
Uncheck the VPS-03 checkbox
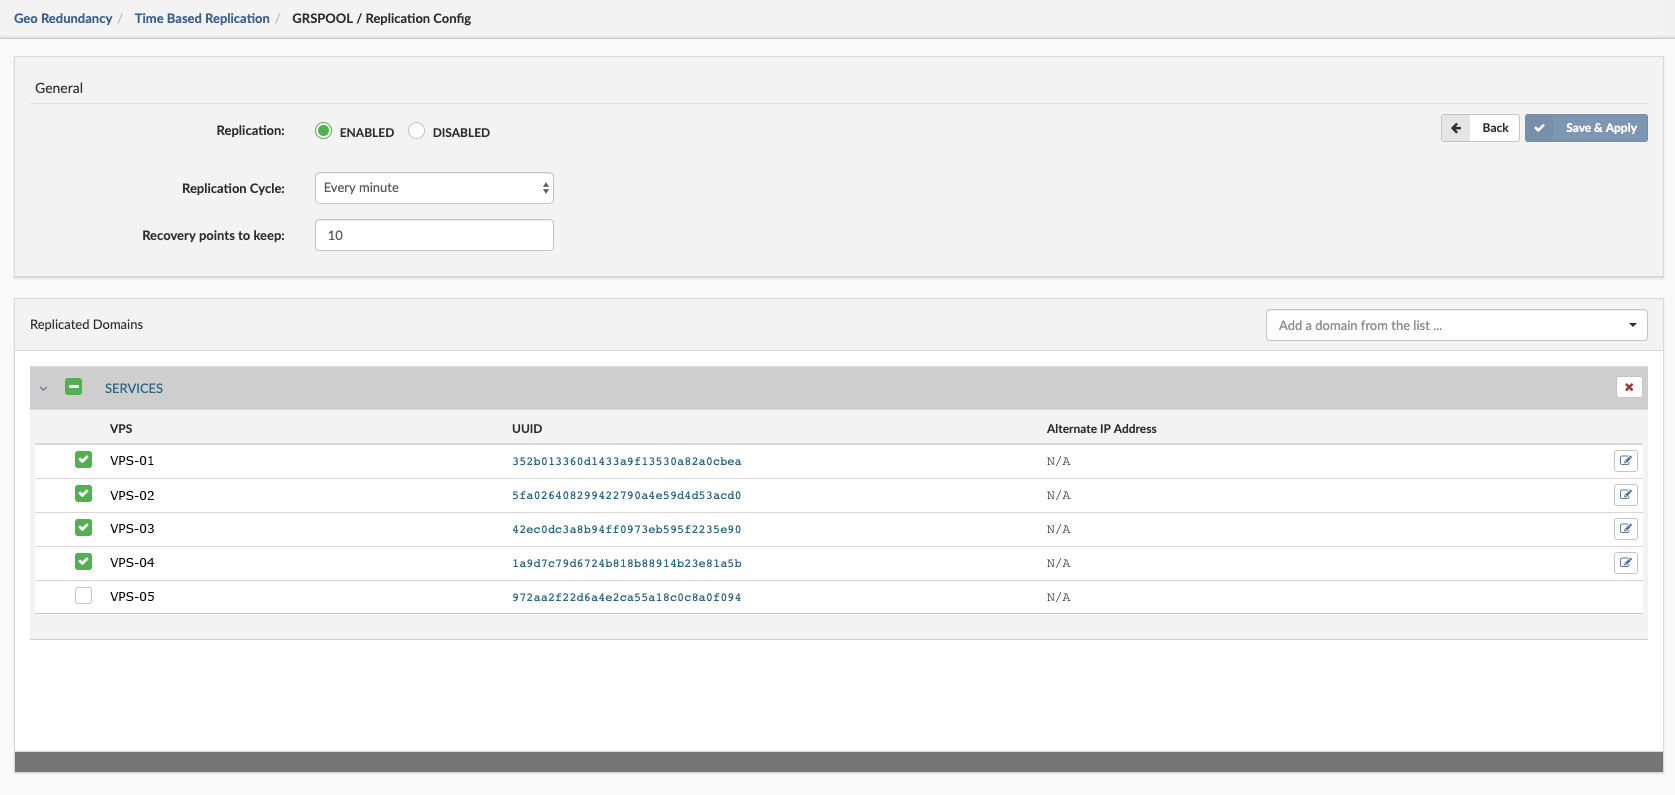[x=84, y=528]
